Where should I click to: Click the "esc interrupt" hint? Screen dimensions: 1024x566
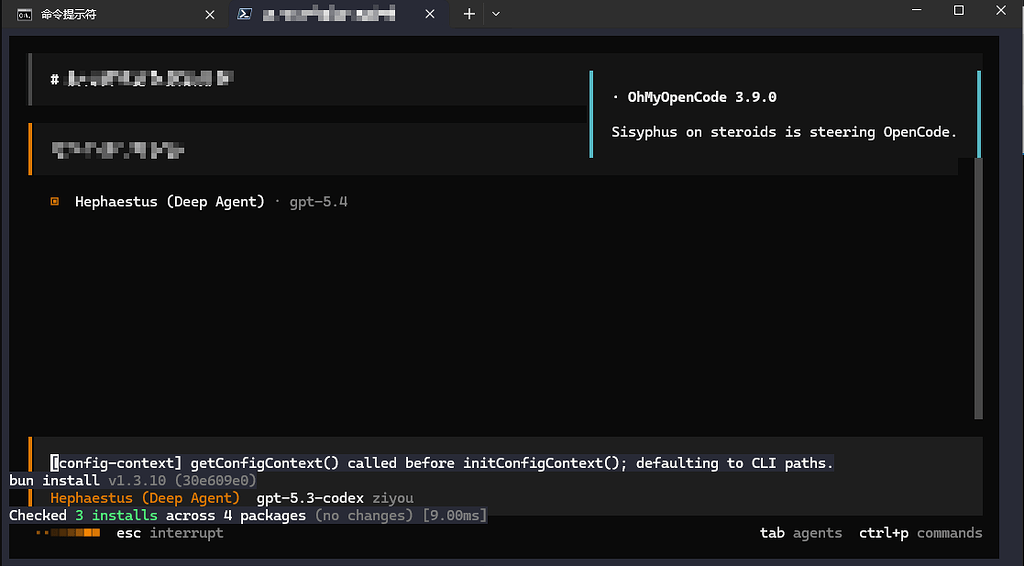point(170,533)
